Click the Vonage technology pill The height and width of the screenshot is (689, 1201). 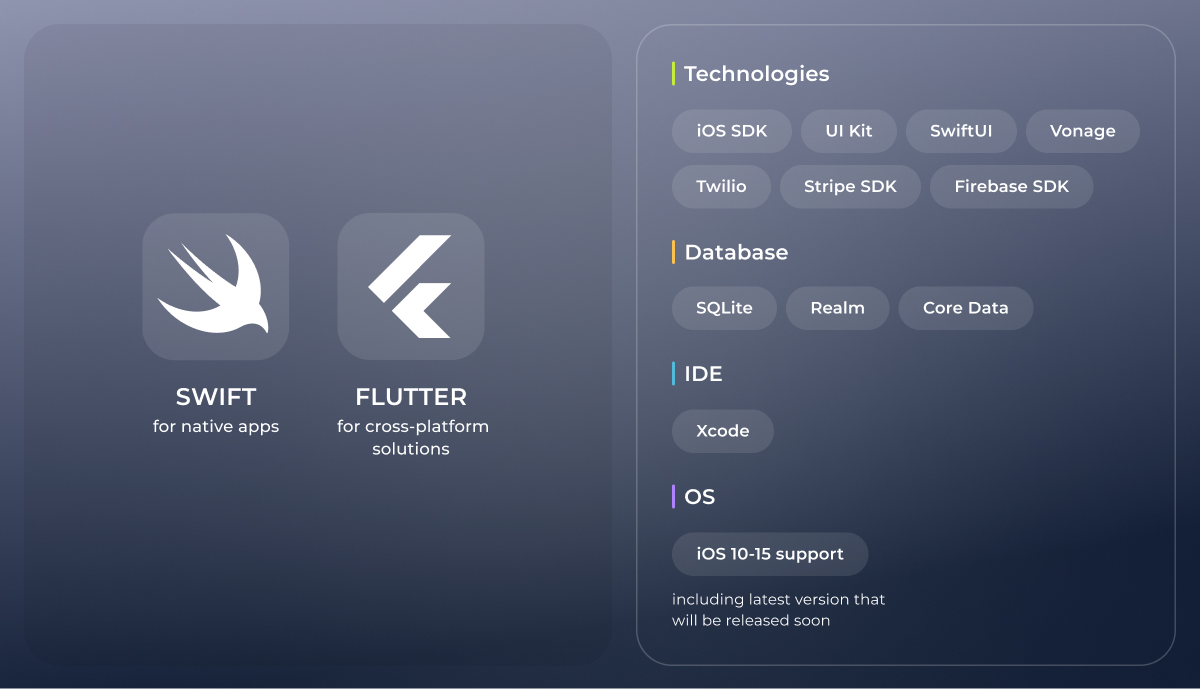(x=1083, y=131)
